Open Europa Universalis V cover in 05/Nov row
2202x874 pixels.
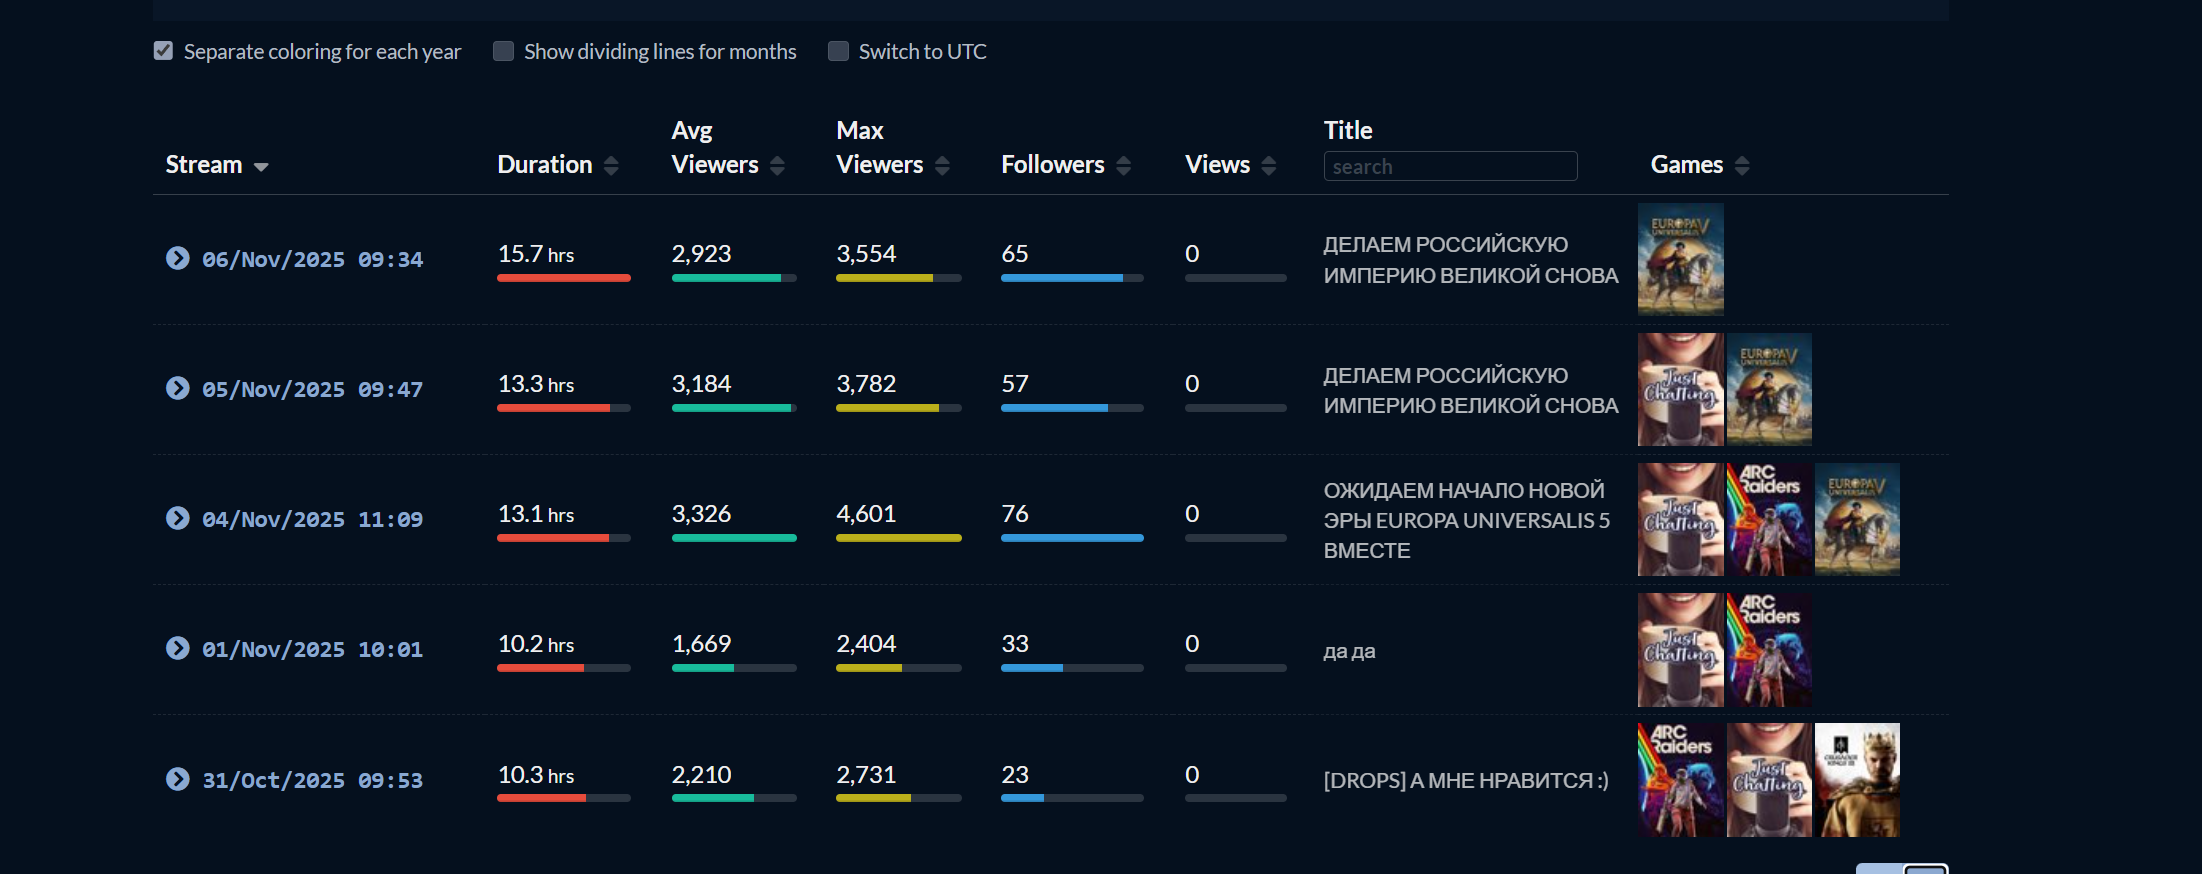(x=1769, y=389)
